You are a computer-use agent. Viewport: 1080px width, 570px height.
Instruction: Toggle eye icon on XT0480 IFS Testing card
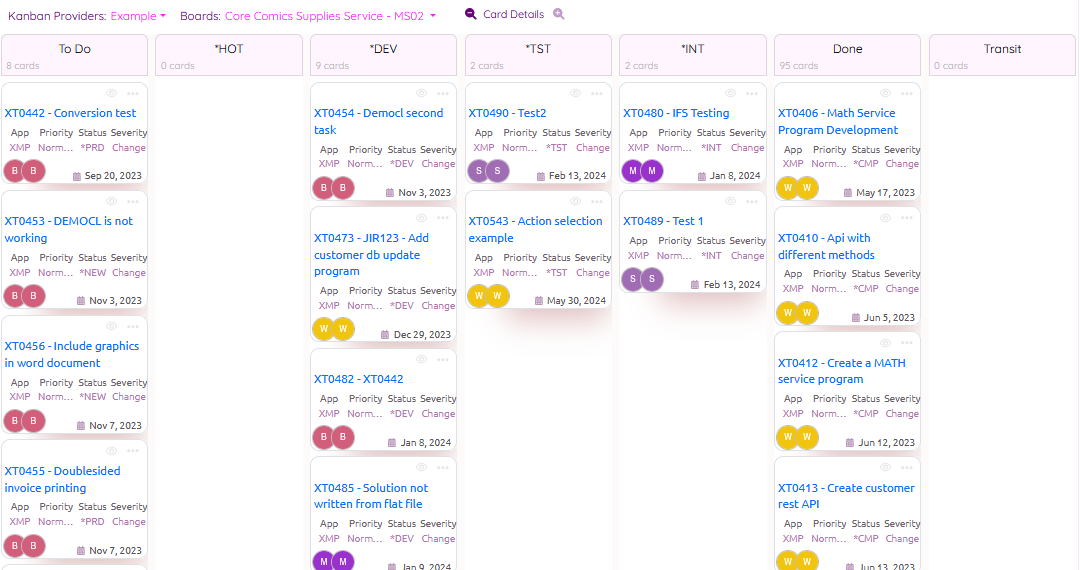tap(730, 93)
